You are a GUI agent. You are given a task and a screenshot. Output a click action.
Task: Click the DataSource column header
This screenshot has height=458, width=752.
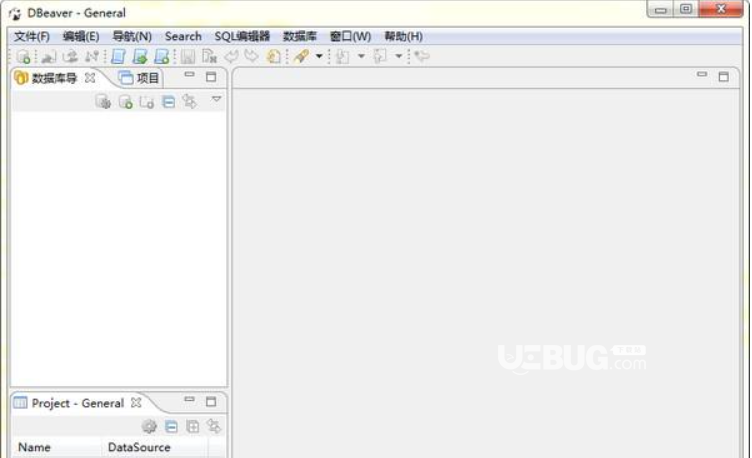coord(155,447)
